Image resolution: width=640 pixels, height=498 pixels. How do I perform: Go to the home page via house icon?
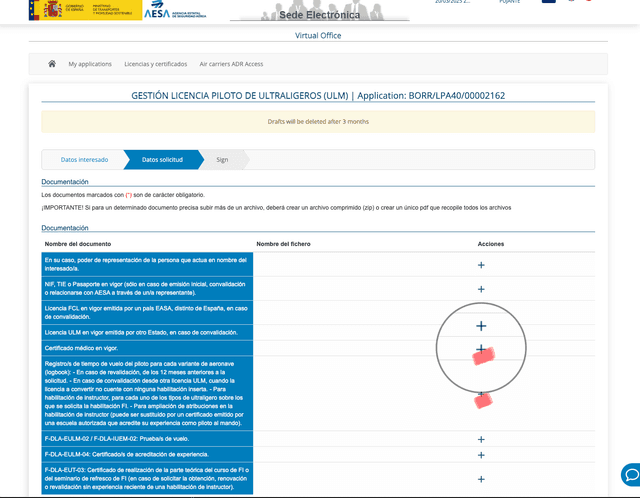tap(52, 64)
